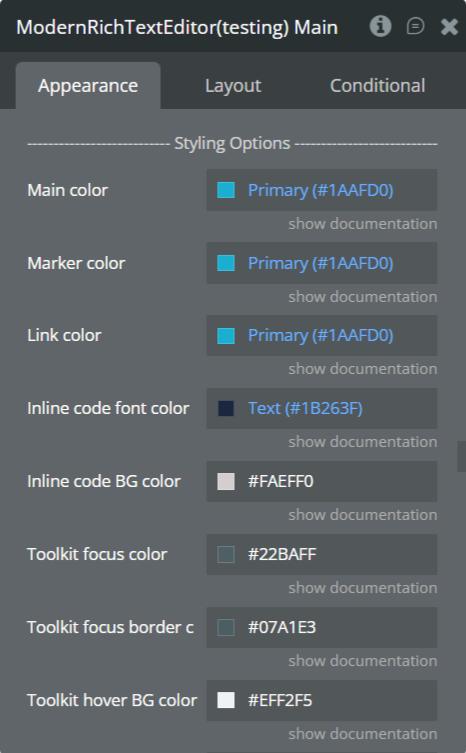The width and height of the screenshot is (466, 753).
Task: Click the Toolkit focus color swatch
Action: (x=226, y=554)
